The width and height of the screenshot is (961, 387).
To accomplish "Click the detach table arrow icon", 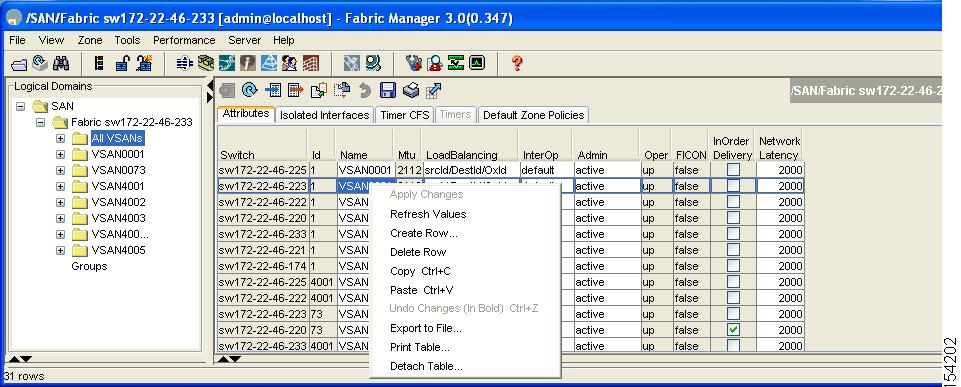I will pos(434,90).
